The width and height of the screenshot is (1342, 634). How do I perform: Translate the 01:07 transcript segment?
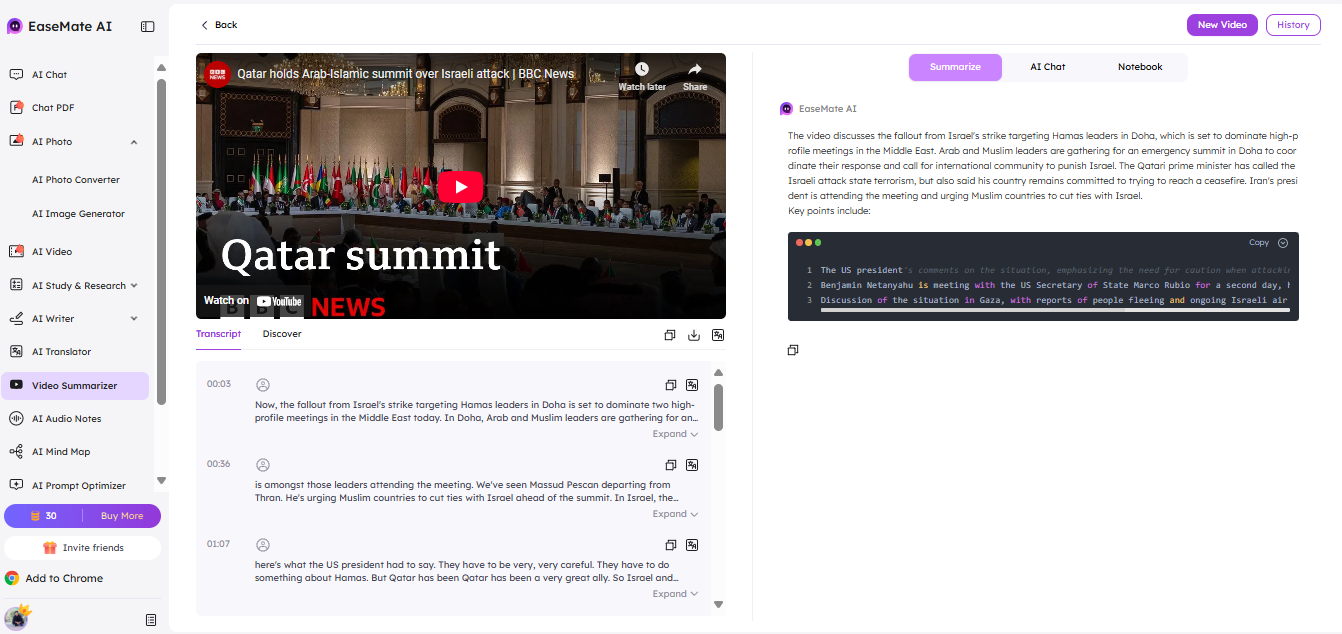pyautogui.click(x=692, y=545)
